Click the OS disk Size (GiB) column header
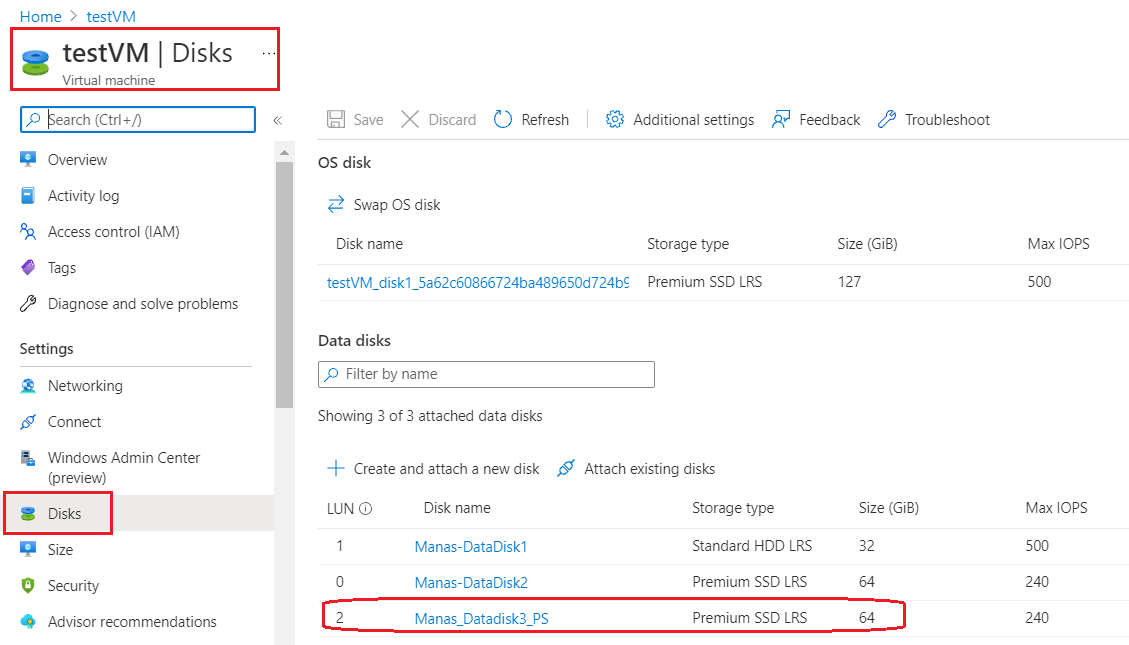The height and width of the screenshot is (645, 1129). [867, 244]
